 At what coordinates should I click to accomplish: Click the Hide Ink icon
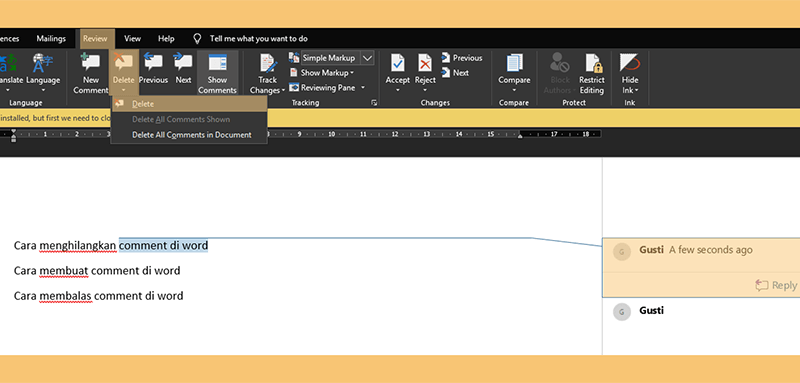(x=630, y=63)
